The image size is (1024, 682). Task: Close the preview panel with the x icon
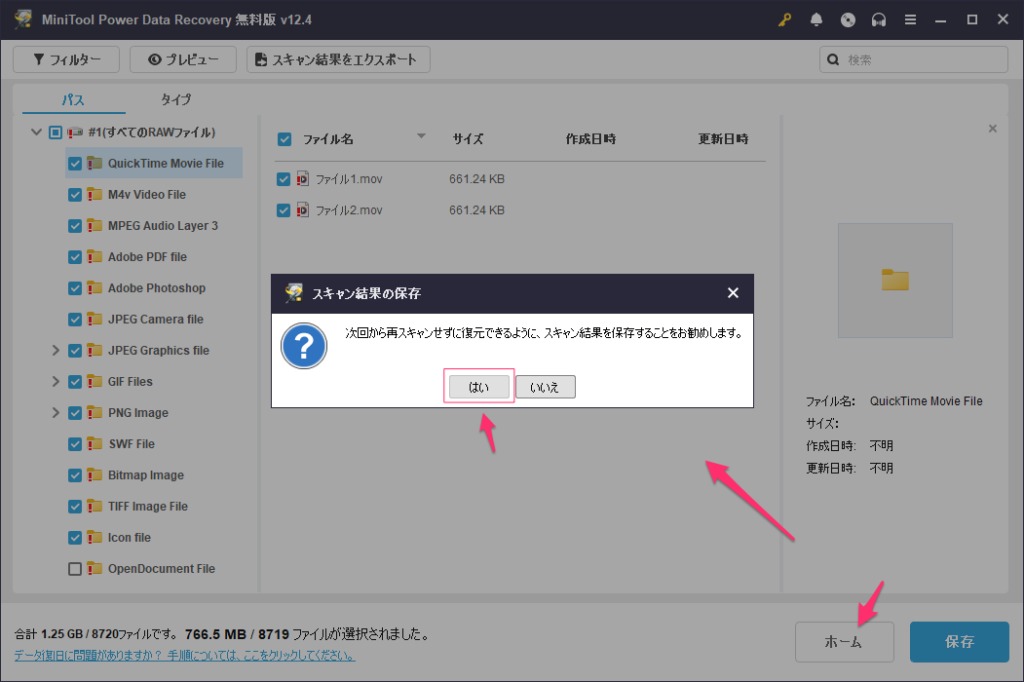(x=992, y=129)
